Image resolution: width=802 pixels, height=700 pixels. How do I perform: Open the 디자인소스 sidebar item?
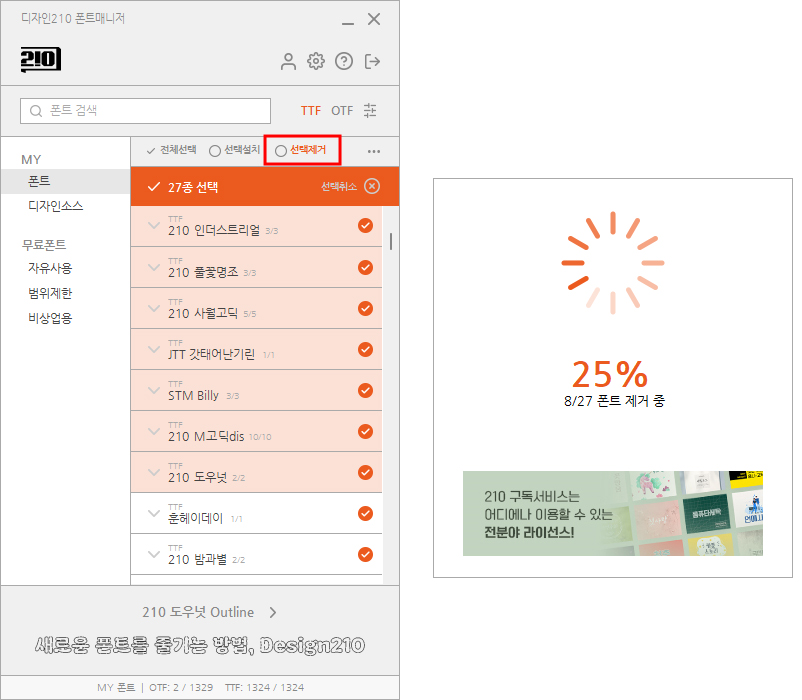[55, 206]
